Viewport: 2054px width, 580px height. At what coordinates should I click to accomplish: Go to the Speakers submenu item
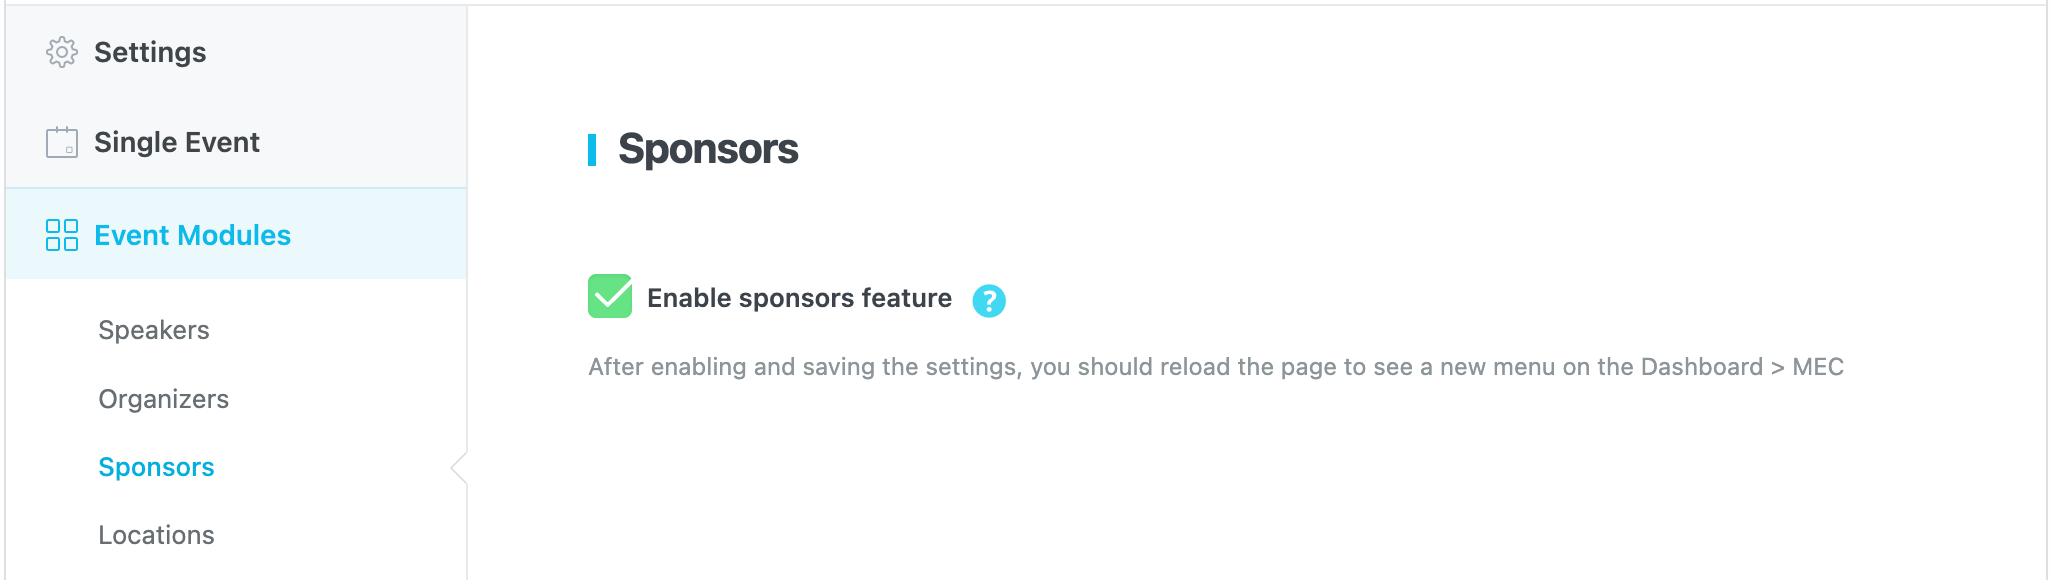click(x=154, y=330)
